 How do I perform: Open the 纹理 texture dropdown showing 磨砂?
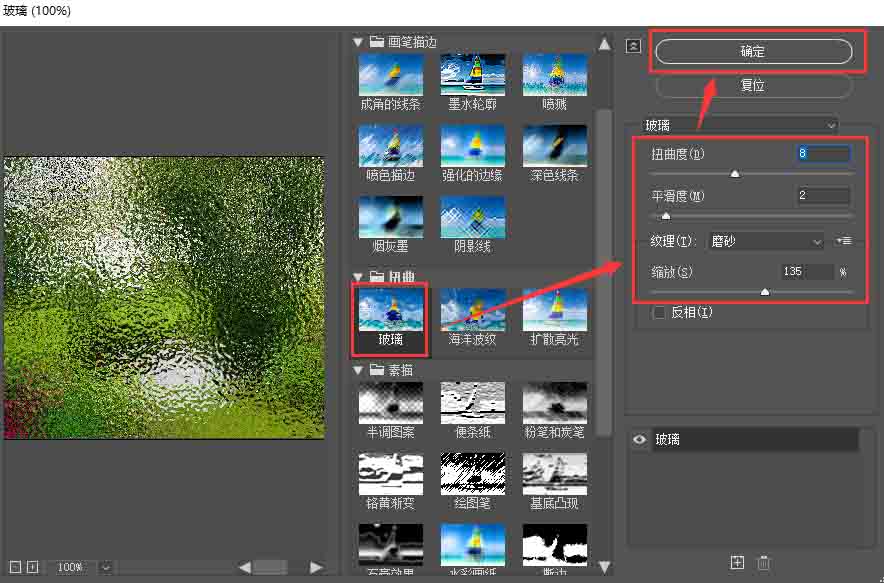pos(765,240)
